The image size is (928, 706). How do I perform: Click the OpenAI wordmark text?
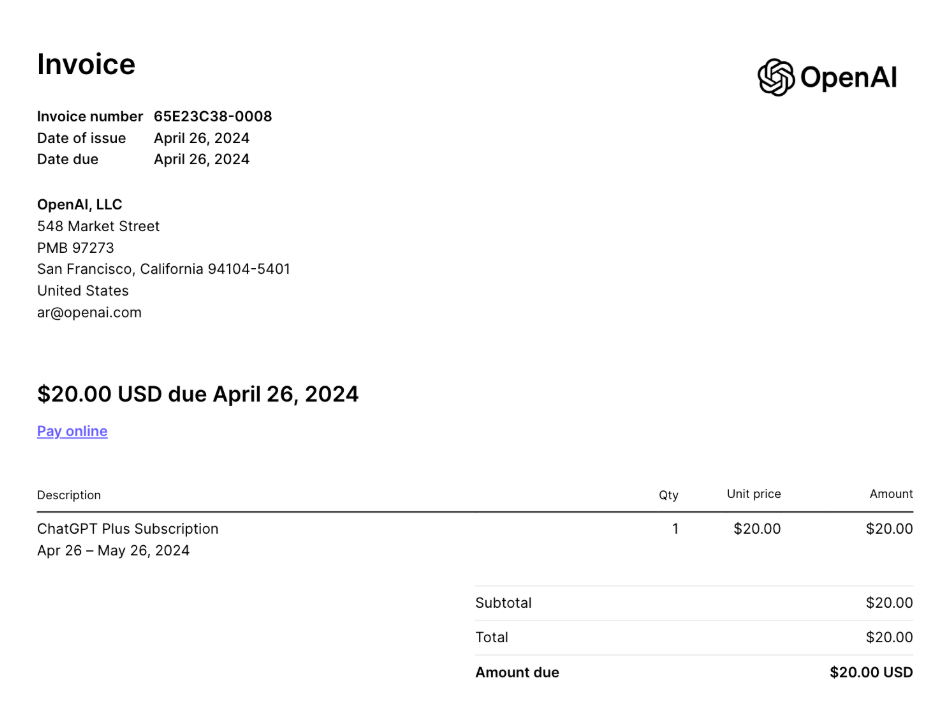pyautogui.click(x=848, y=78)
